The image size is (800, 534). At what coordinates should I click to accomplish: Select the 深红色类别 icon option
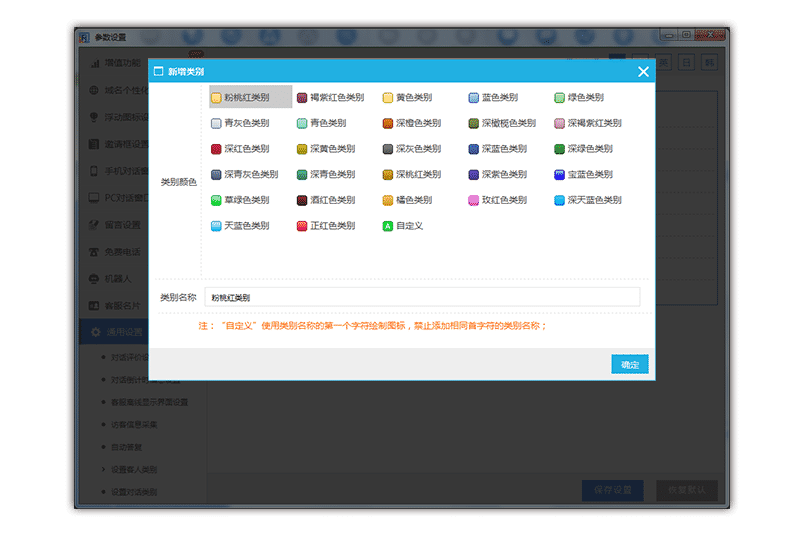point(240,148)
